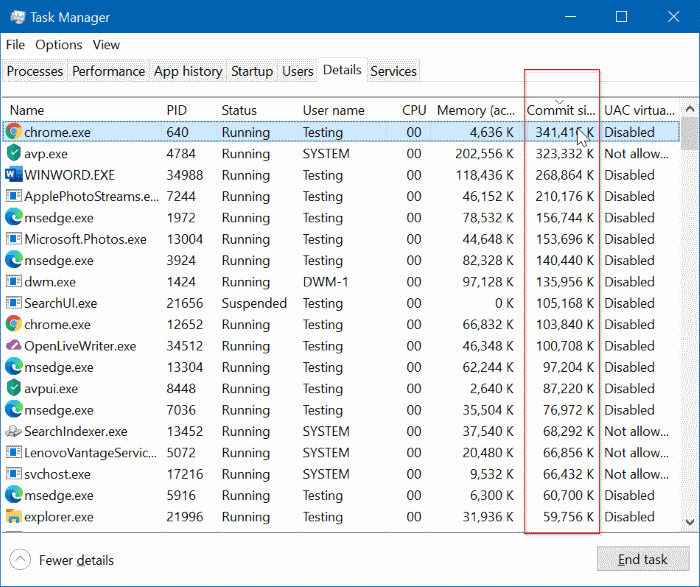Click the Edge icon for PID 3924
The width and height of the screenshot is (700, 587).
click(x=14, y=260)
